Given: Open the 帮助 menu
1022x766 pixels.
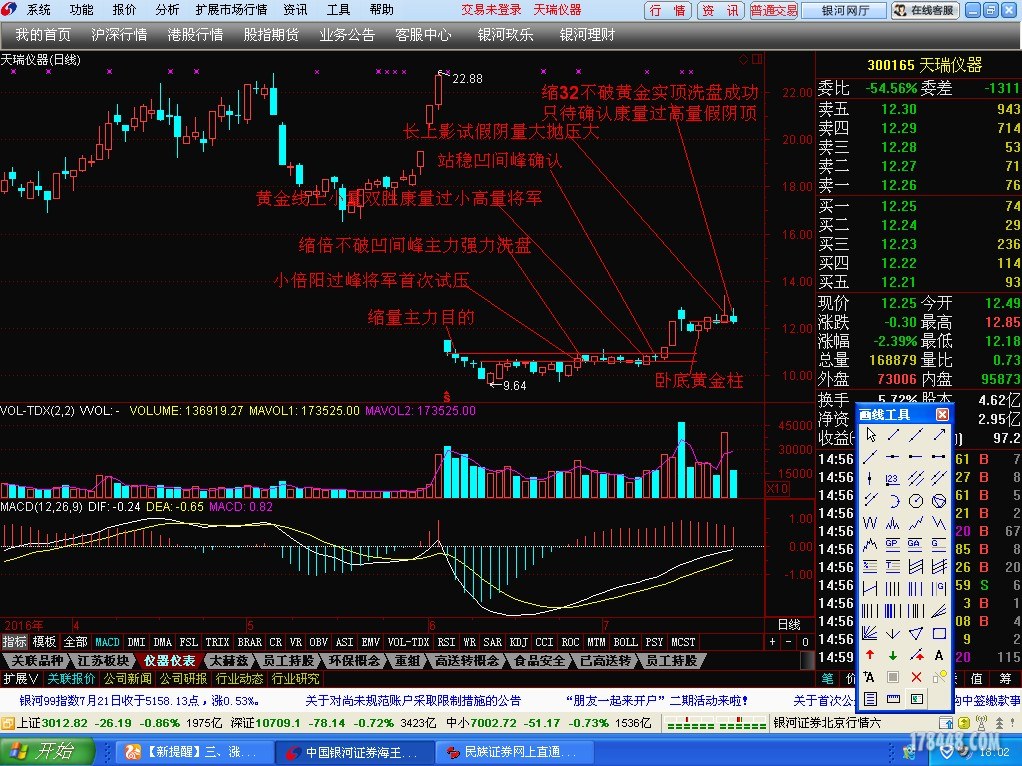Looking at the screenshot, I should click(381, 10).
